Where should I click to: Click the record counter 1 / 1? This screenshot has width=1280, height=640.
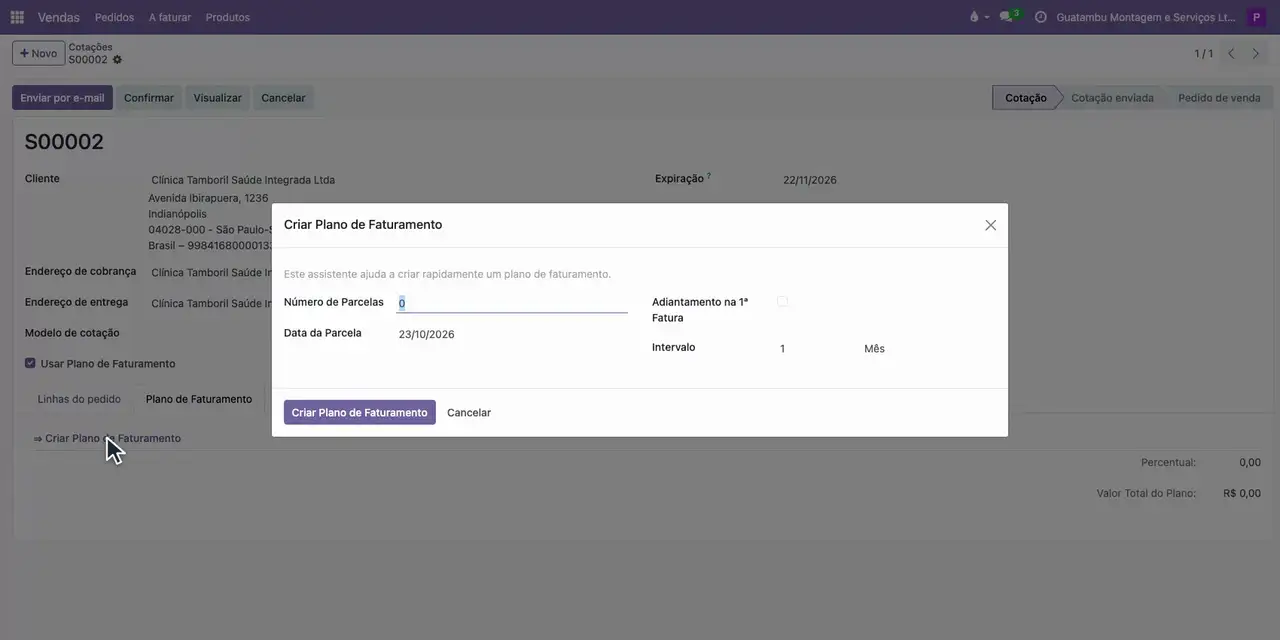coord(1204,54)
